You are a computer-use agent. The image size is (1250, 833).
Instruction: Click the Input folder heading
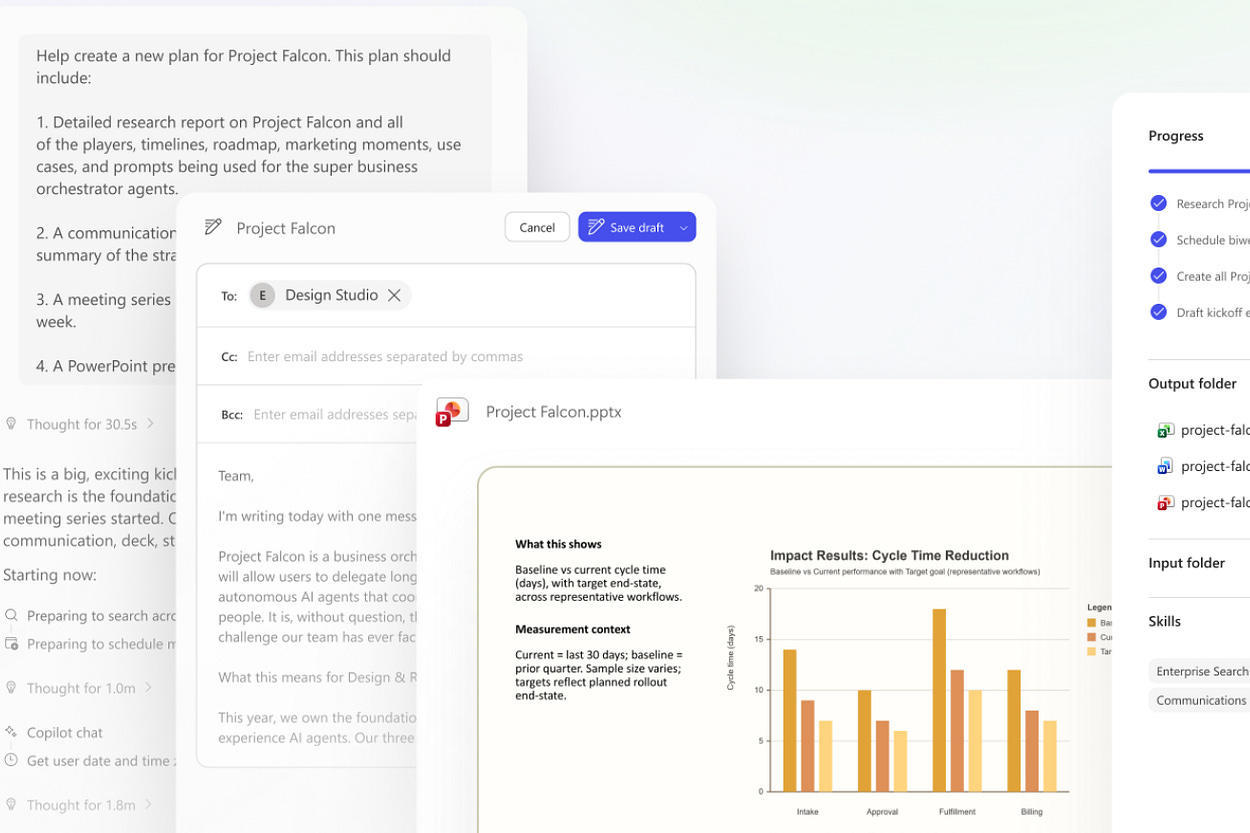(x=1186, y=563)
